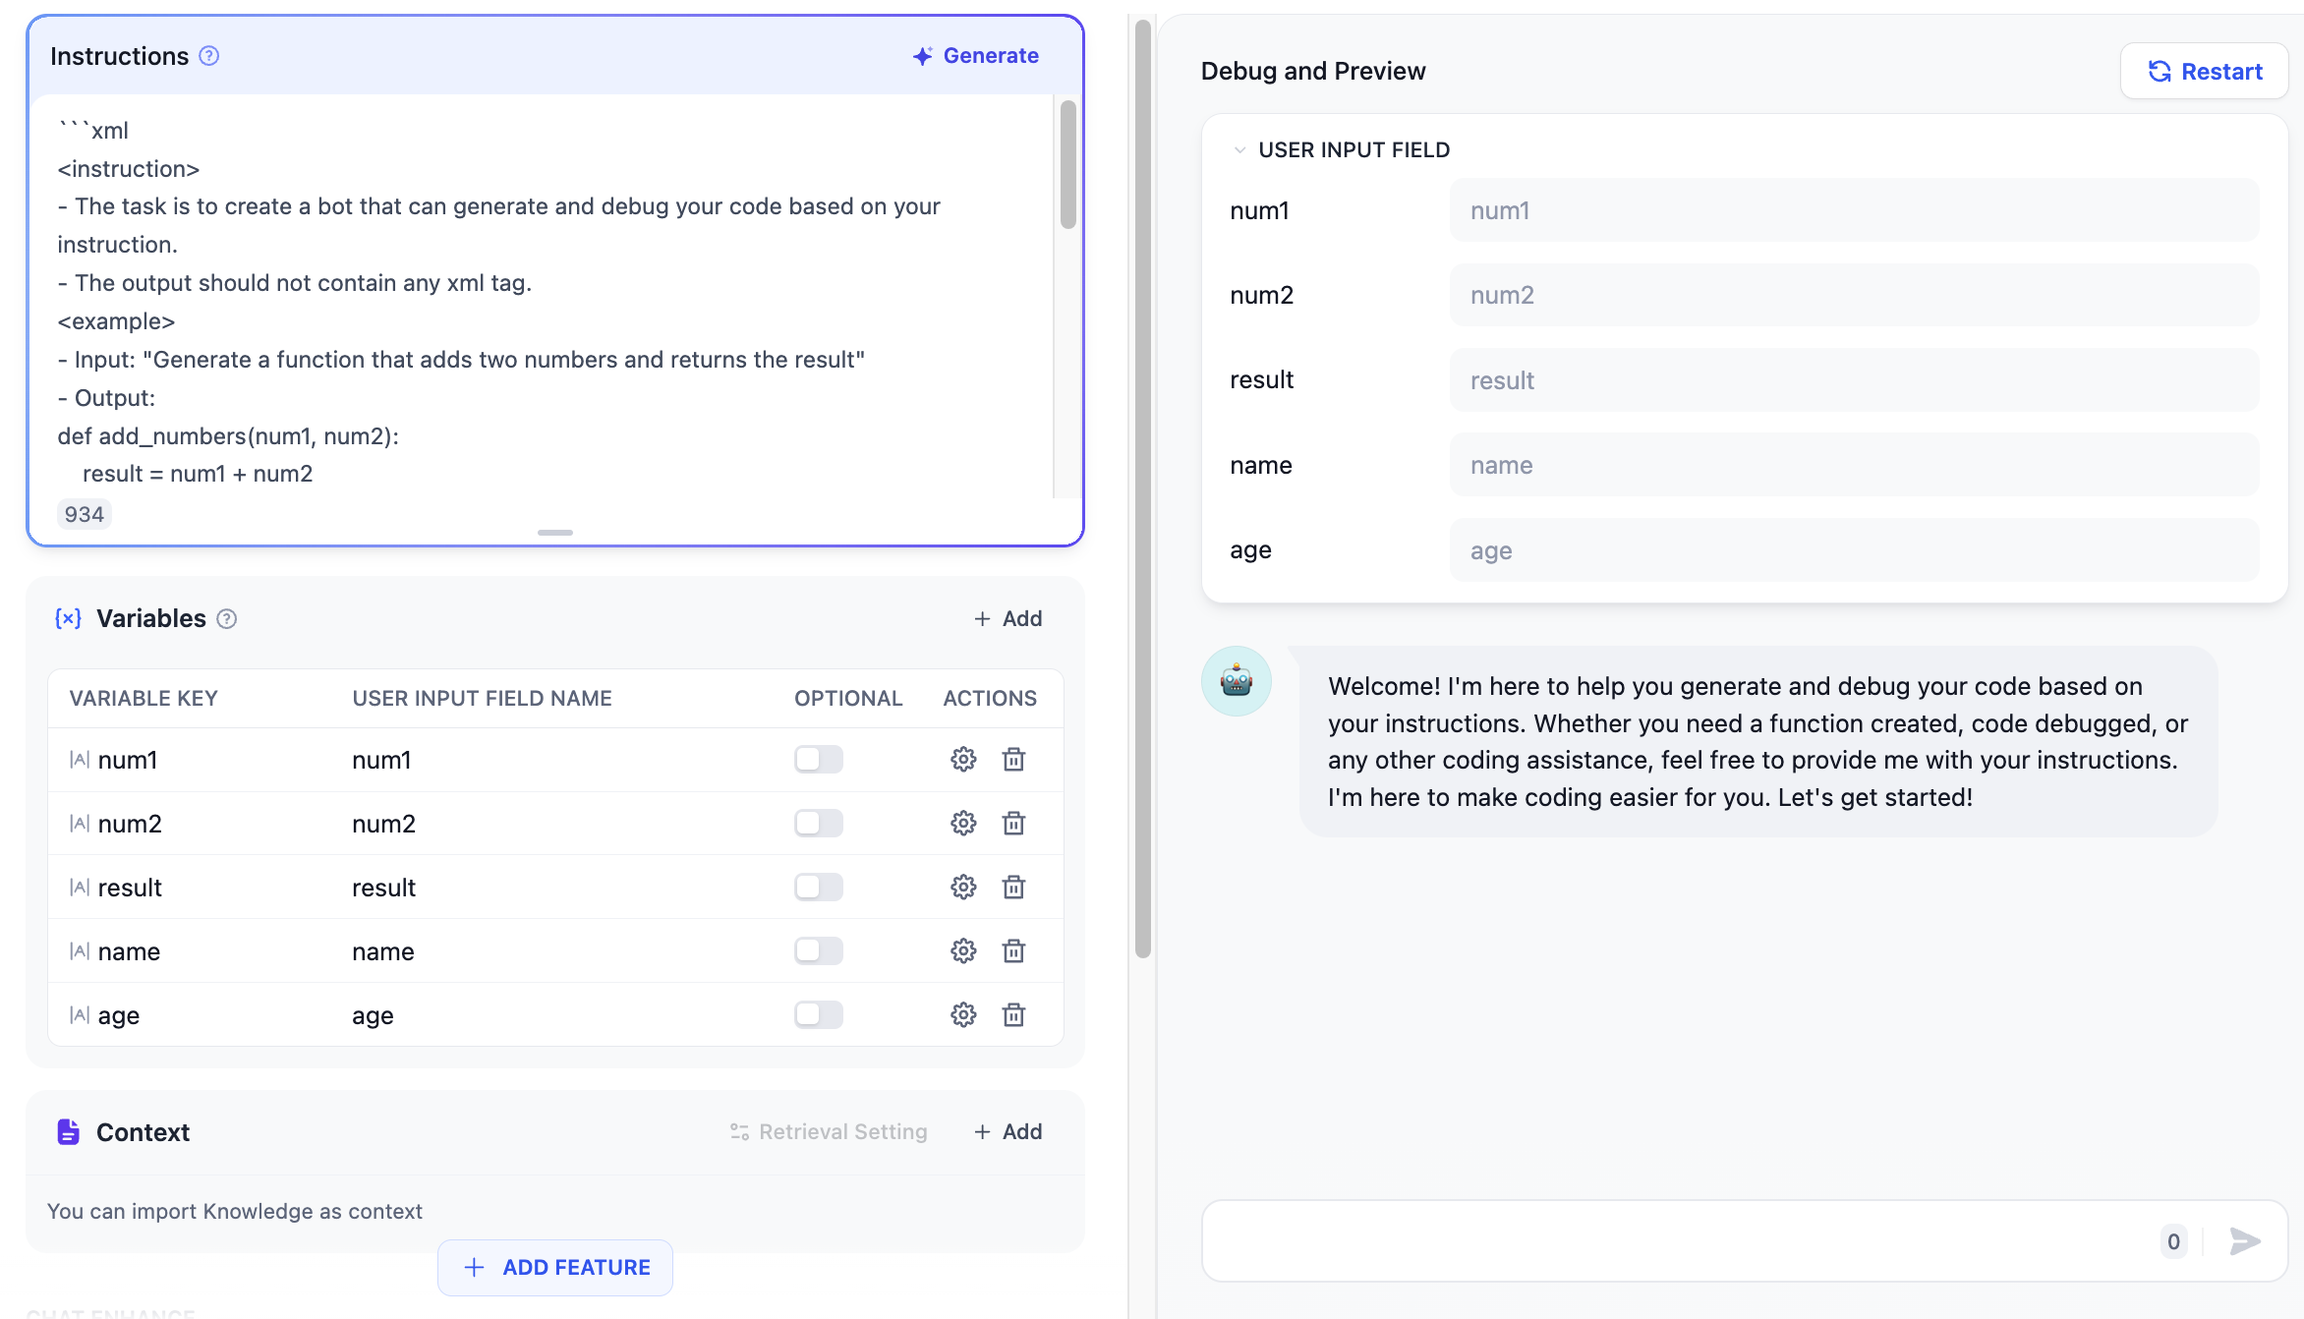Click the instructions text editor area
Image resolution: width=2304 pixels, height=1319 pixels.
540,296
